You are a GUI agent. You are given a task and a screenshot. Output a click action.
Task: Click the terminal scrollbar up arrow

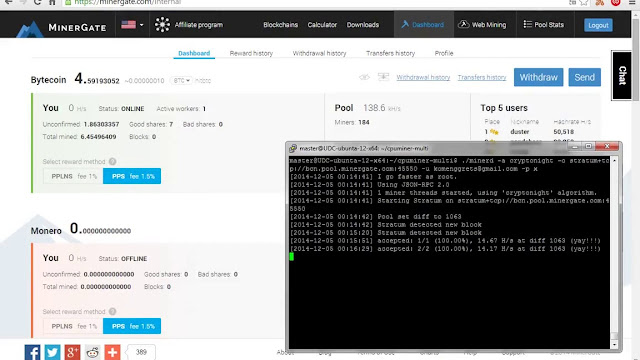(614, 161)
